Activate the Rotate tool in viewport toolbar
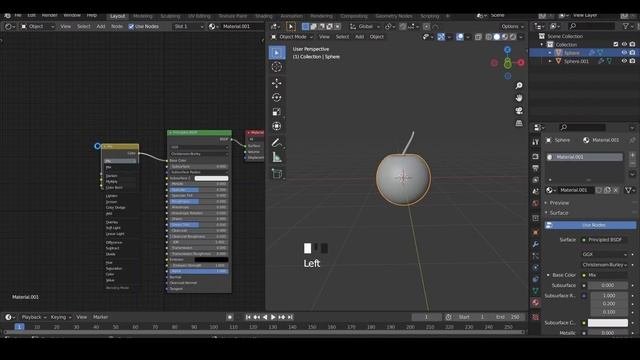The height and width of the screenshot is (360, 640). pyautogui.click(x=277, y=98)
